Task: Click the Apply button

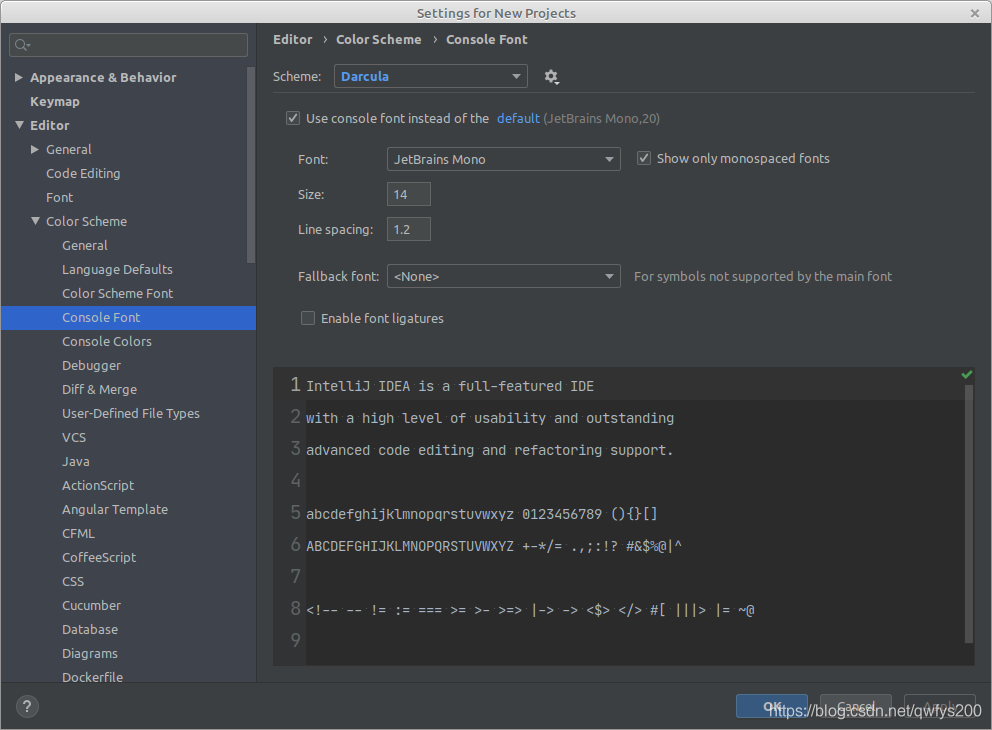Action: 939,706
